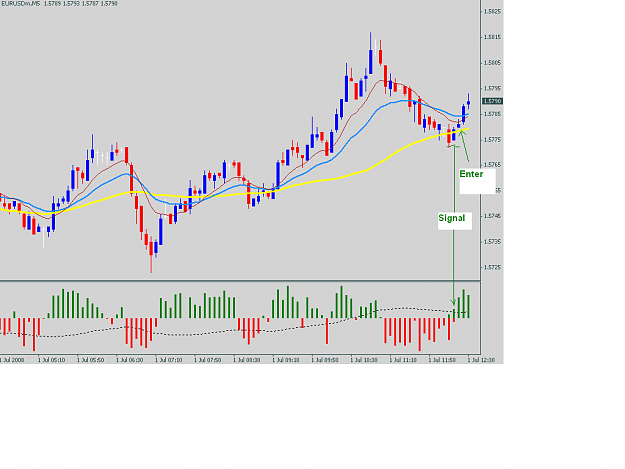This screenshot has width=625, height=469.
Task: Click the 1 Jul 11:50 time label
Action: tap(442, 360)
